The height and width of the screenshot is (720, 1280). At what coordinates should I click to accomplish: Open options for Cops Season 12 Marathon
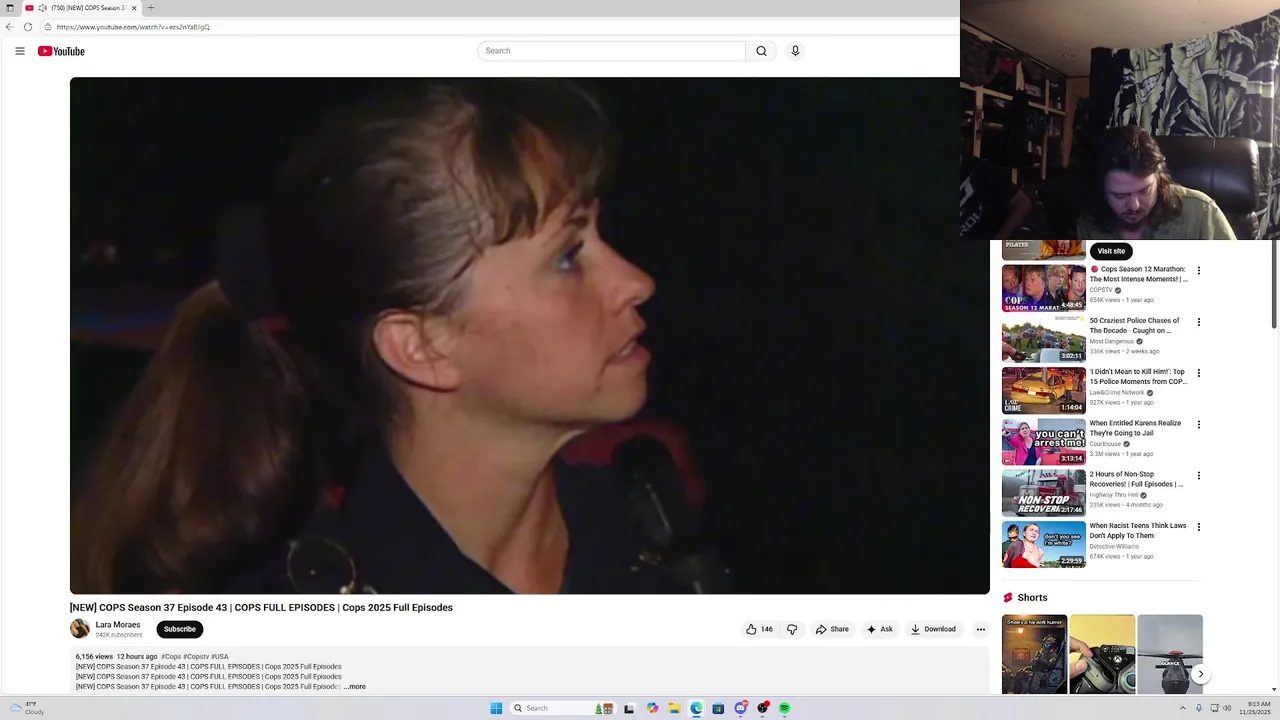tap(1199, 270)
